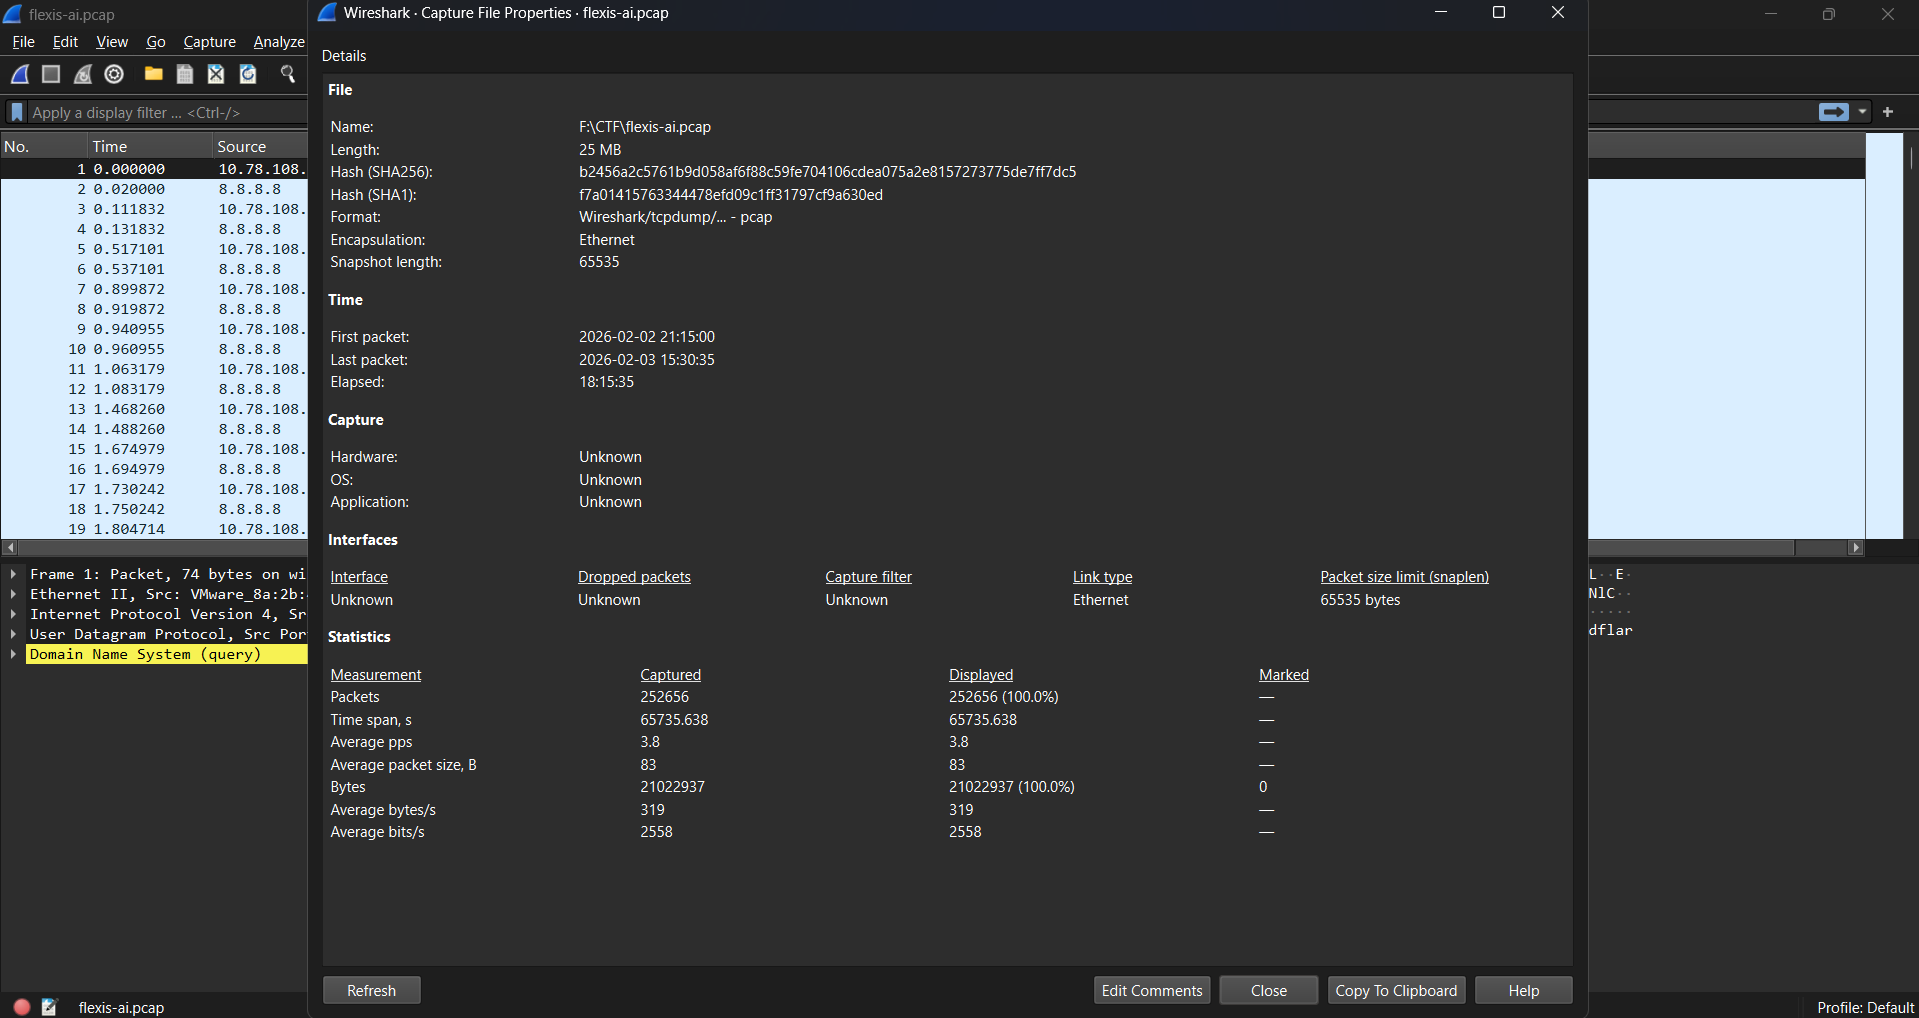Open capture options gear icon

114,74
